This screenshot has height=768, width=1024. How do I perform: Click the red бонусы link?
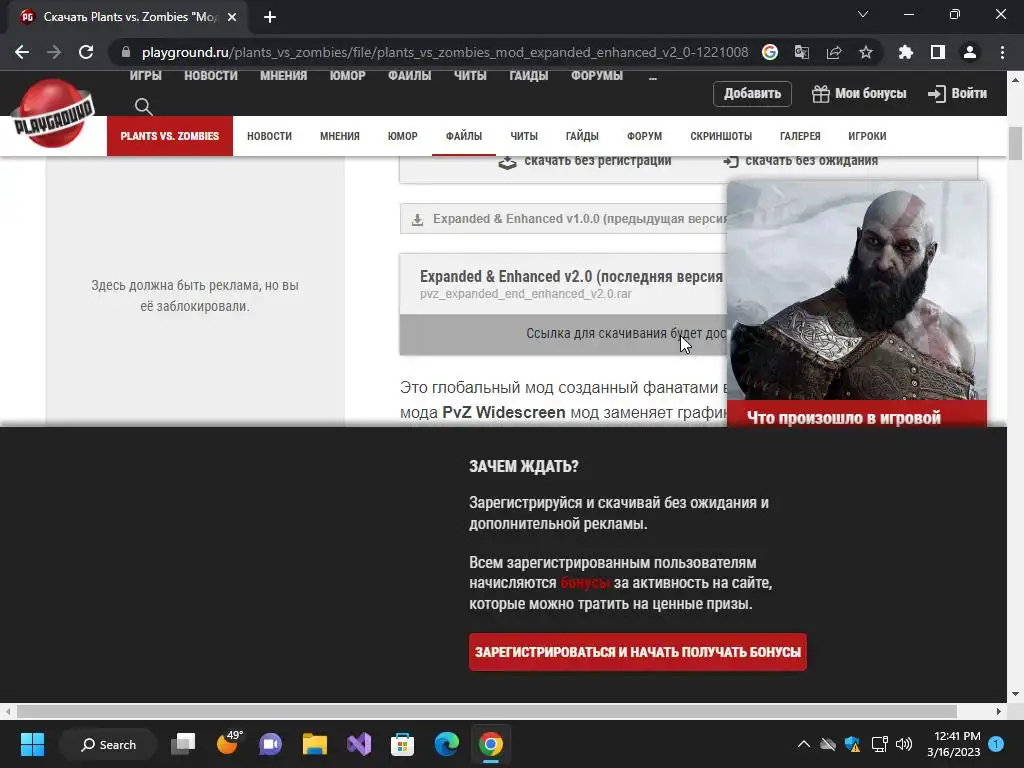pyautogui.click(x=584, y=583)
